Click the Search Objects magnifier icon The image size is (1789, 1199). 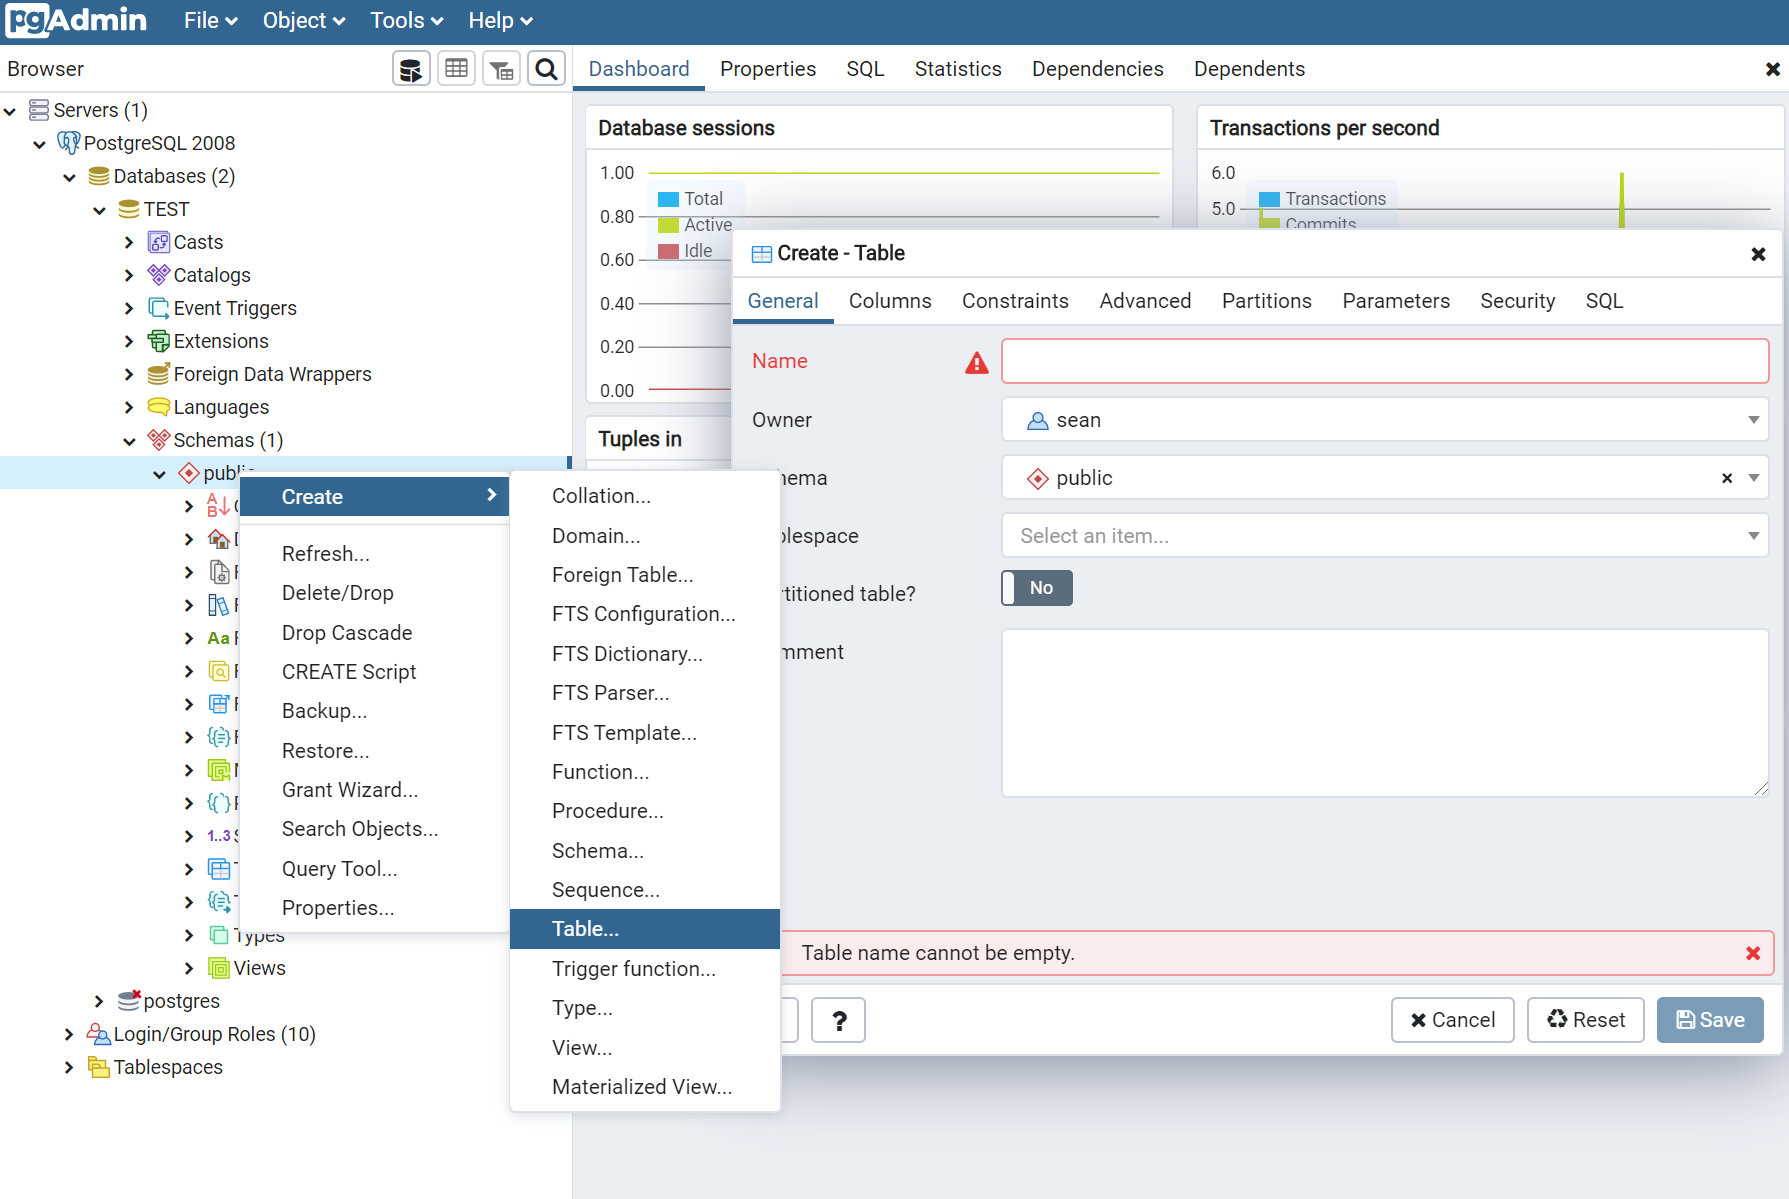[x=546, y=69]
